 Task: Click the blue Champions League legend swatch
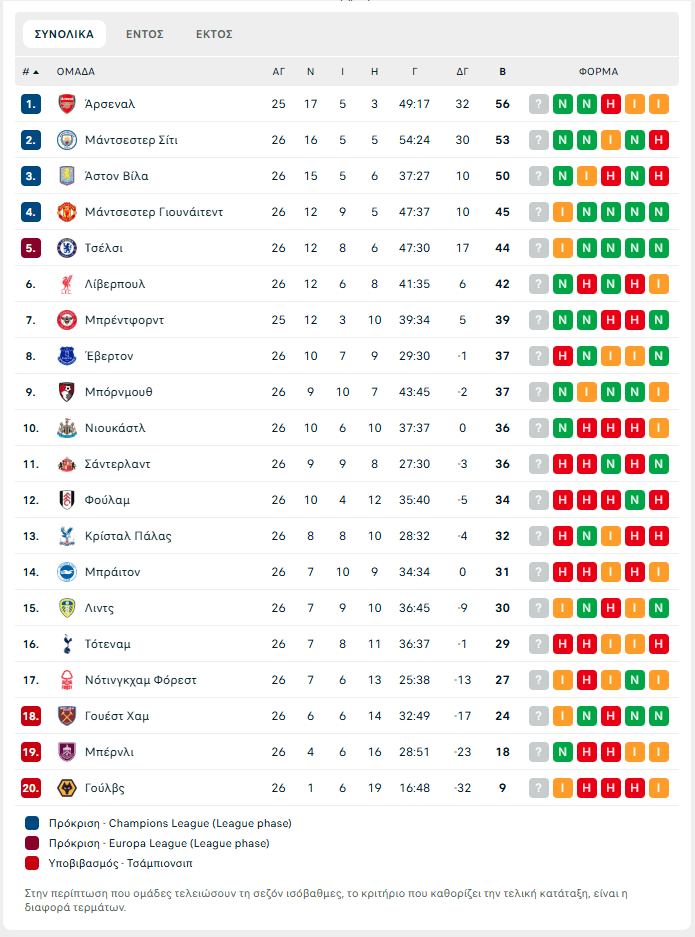[32, 824]
